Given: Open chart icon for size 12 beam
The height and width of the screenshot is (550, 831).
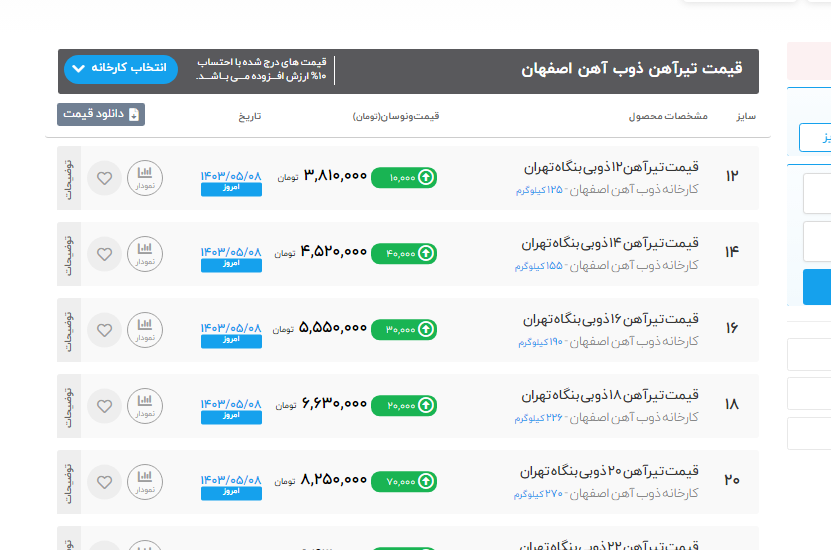Looking at the screenshot, I should (145, 179).
